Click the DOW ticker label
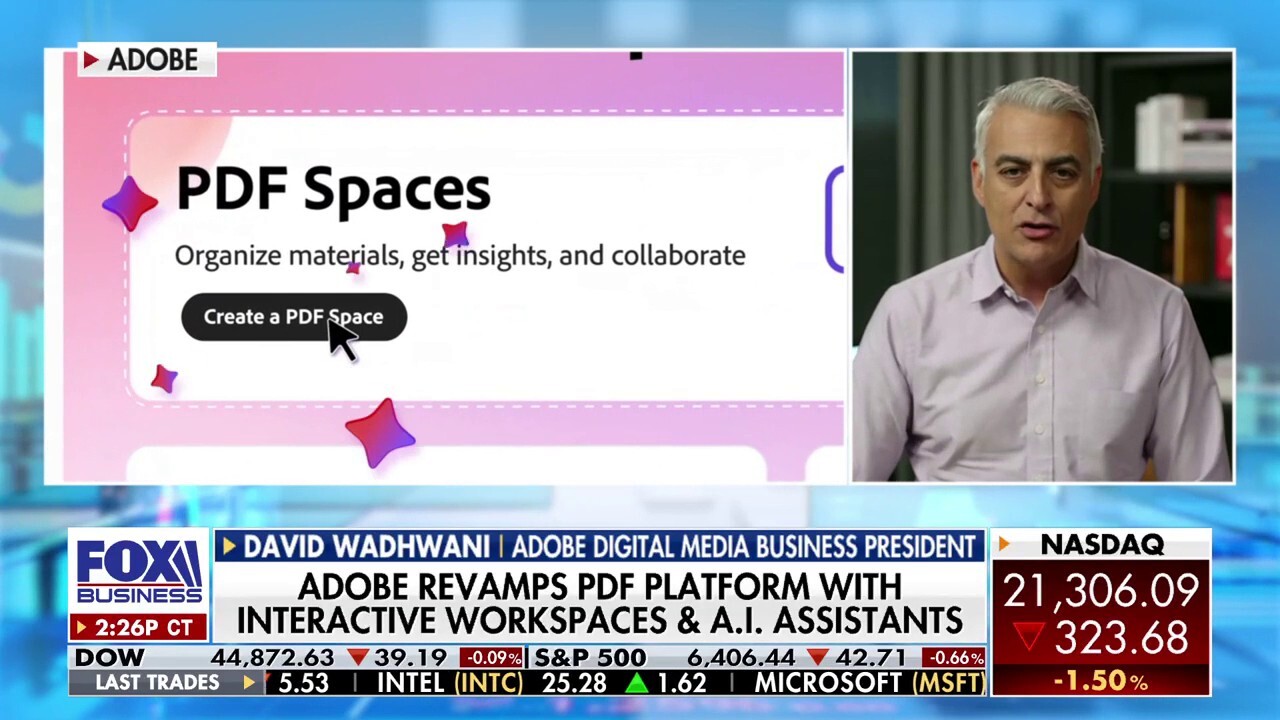 coord(110,658)
